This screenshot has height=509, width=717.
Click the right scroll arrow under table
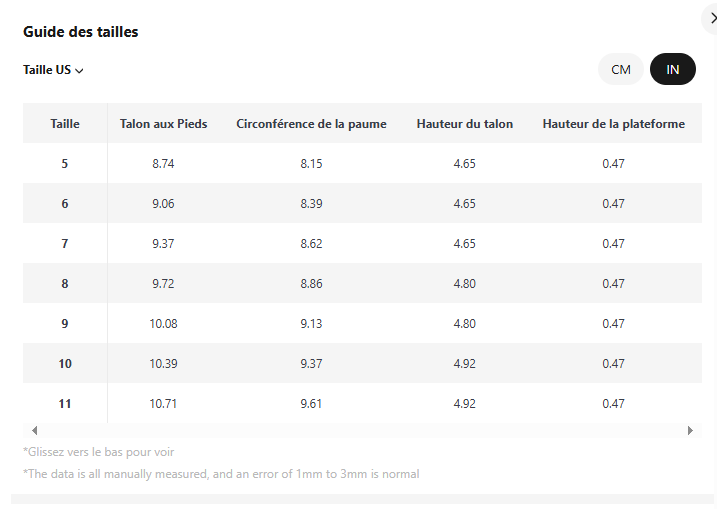(x=690, y=430)
